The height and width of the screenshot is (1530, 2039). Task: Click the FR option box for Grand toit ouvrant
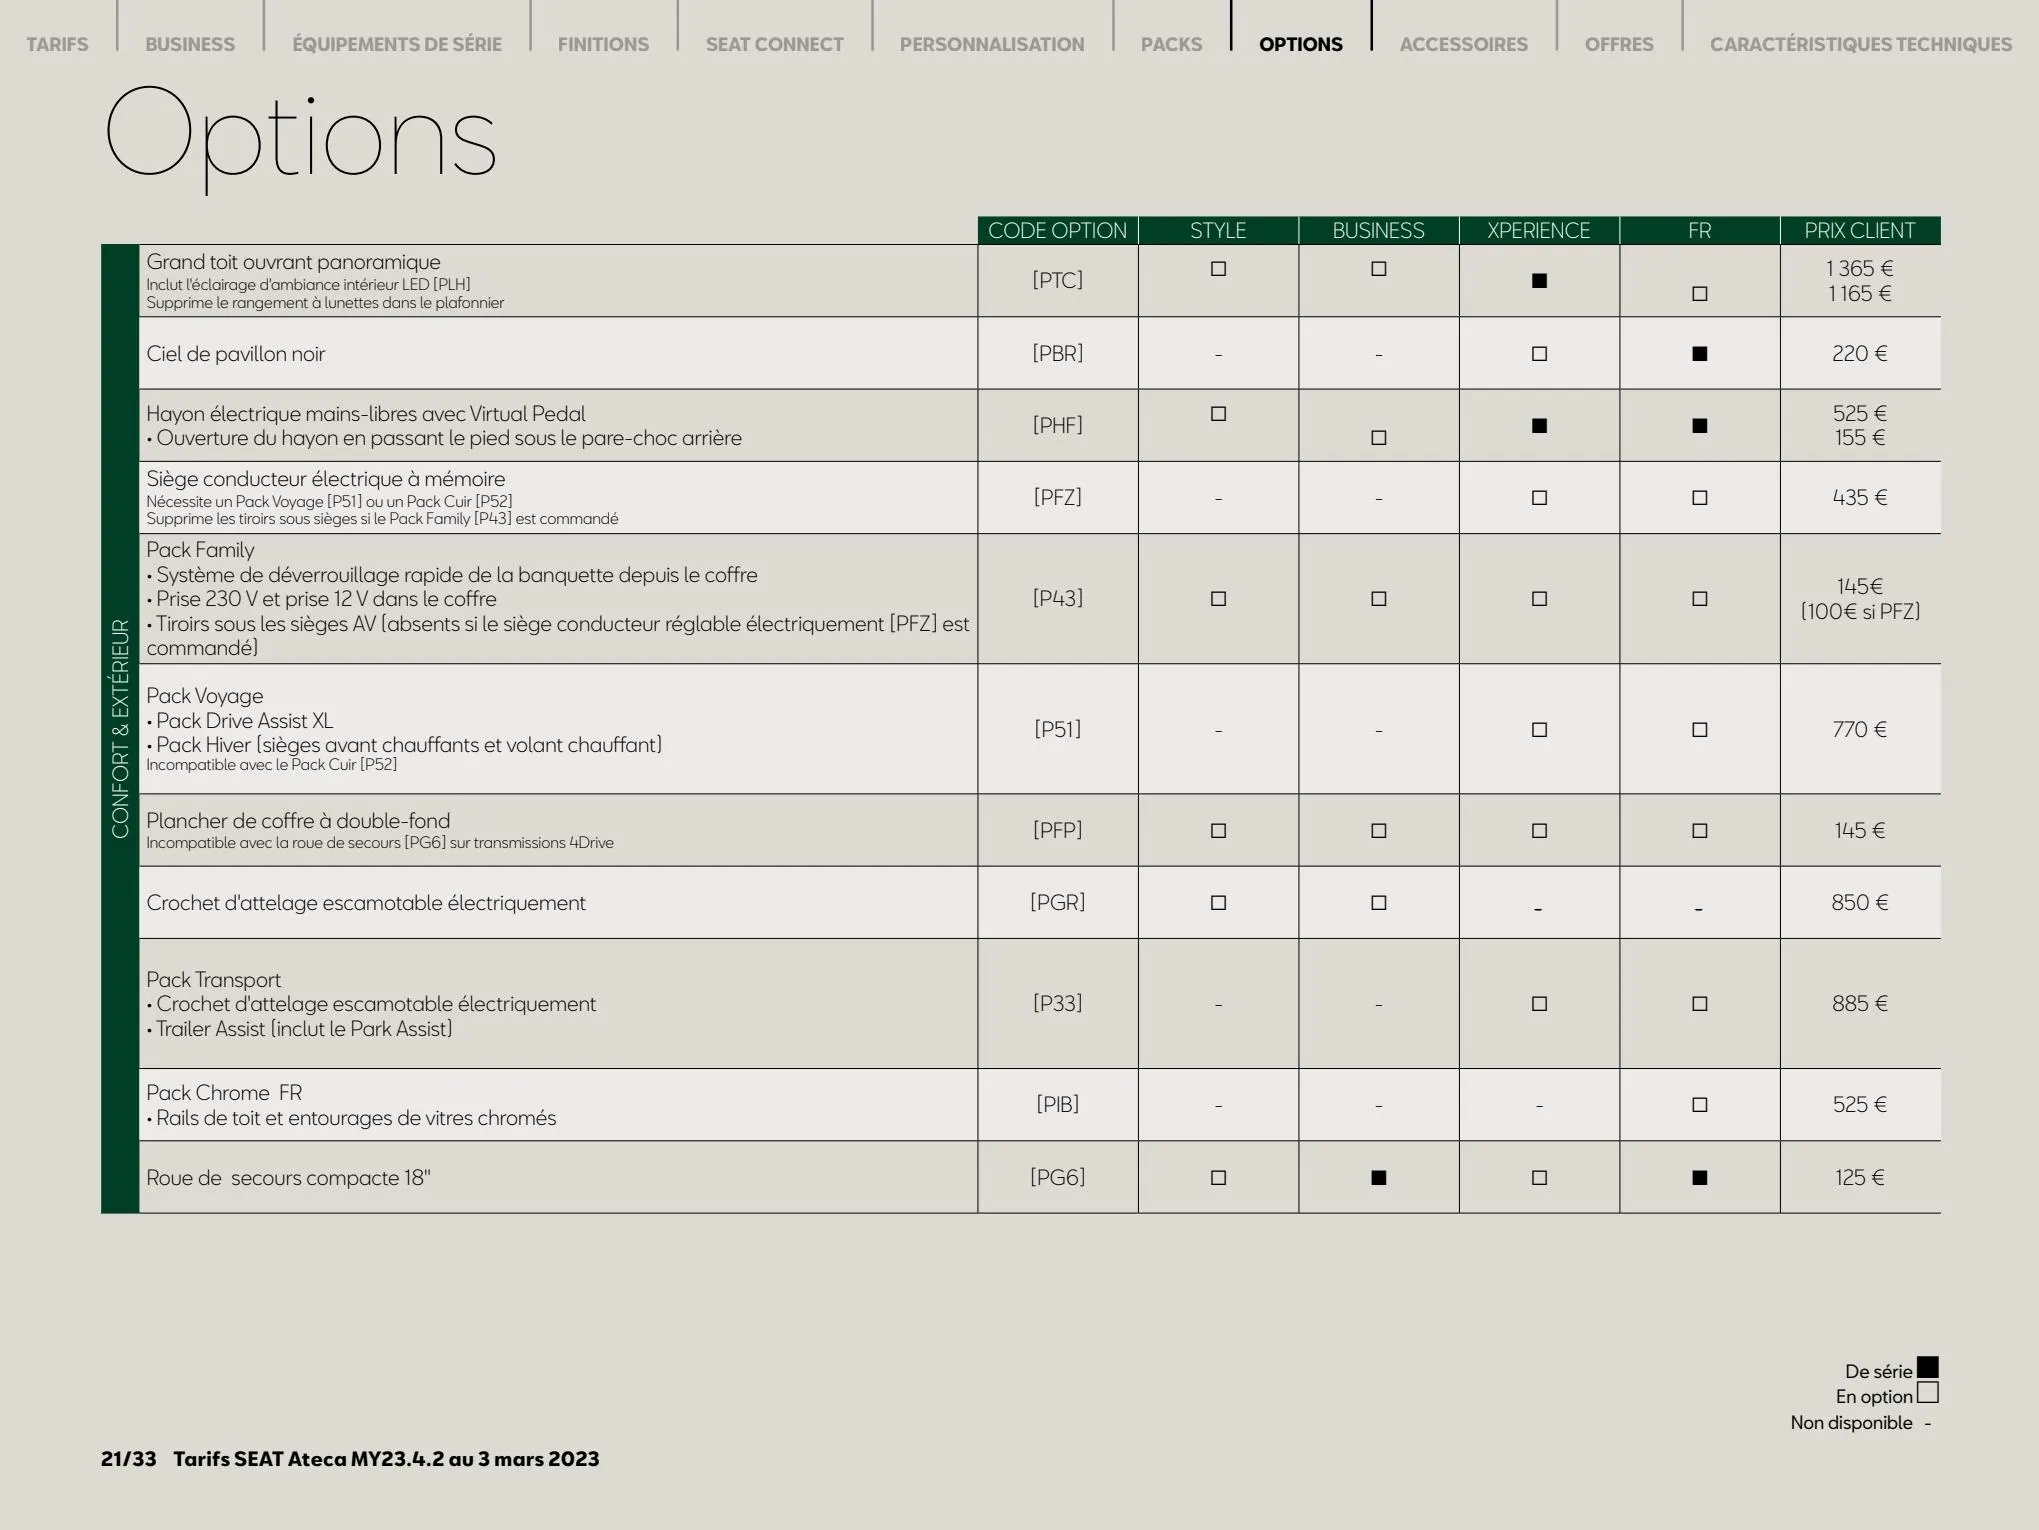(x=1700, y=294)
